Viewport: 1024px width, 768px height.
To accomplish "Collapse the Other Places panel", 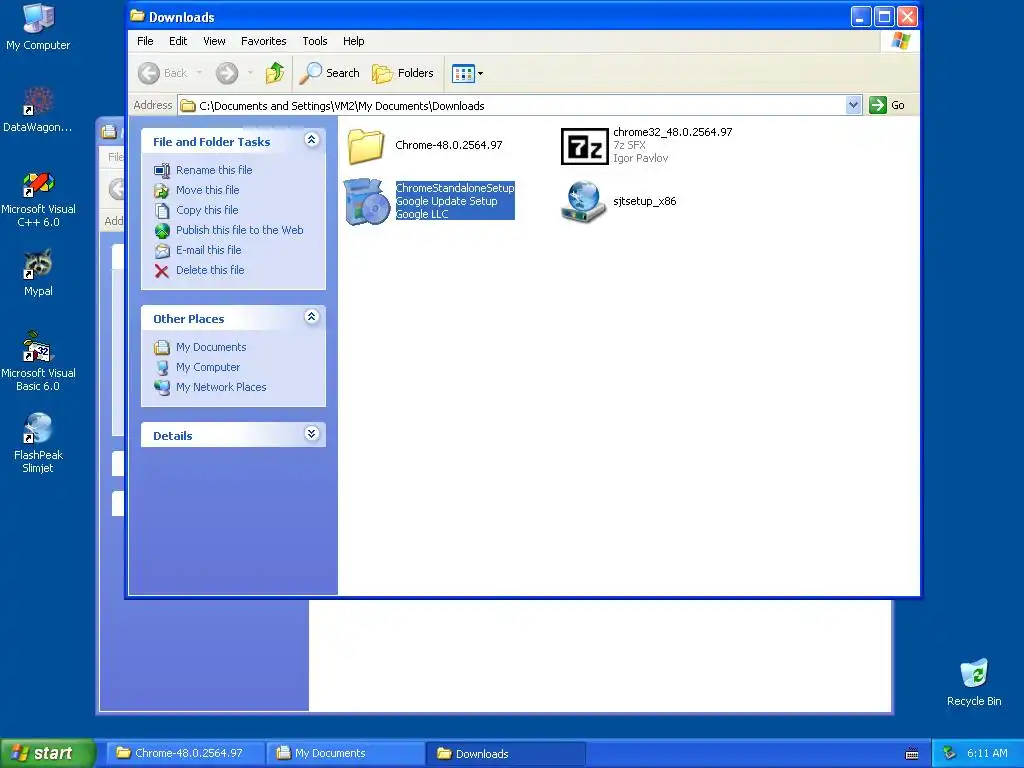I will (312, 317).
